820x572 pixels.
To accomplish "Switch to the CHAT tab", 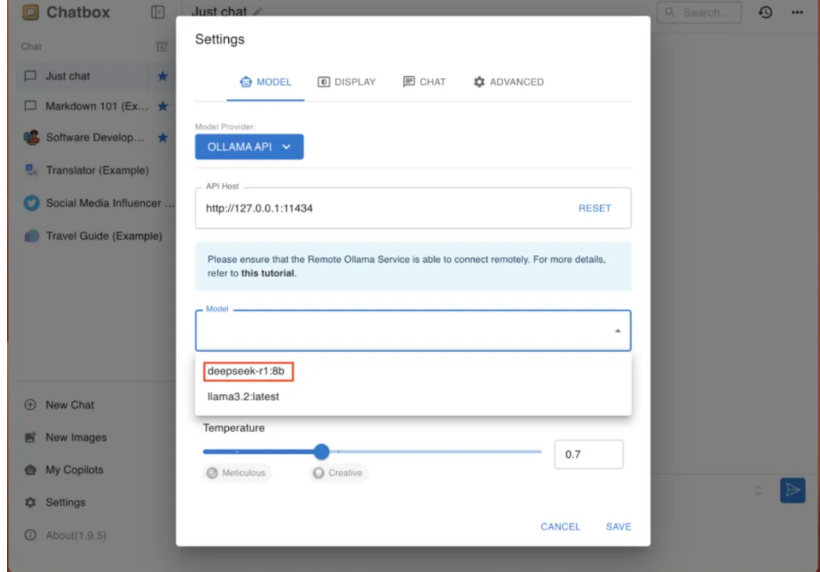I will 424,82.
